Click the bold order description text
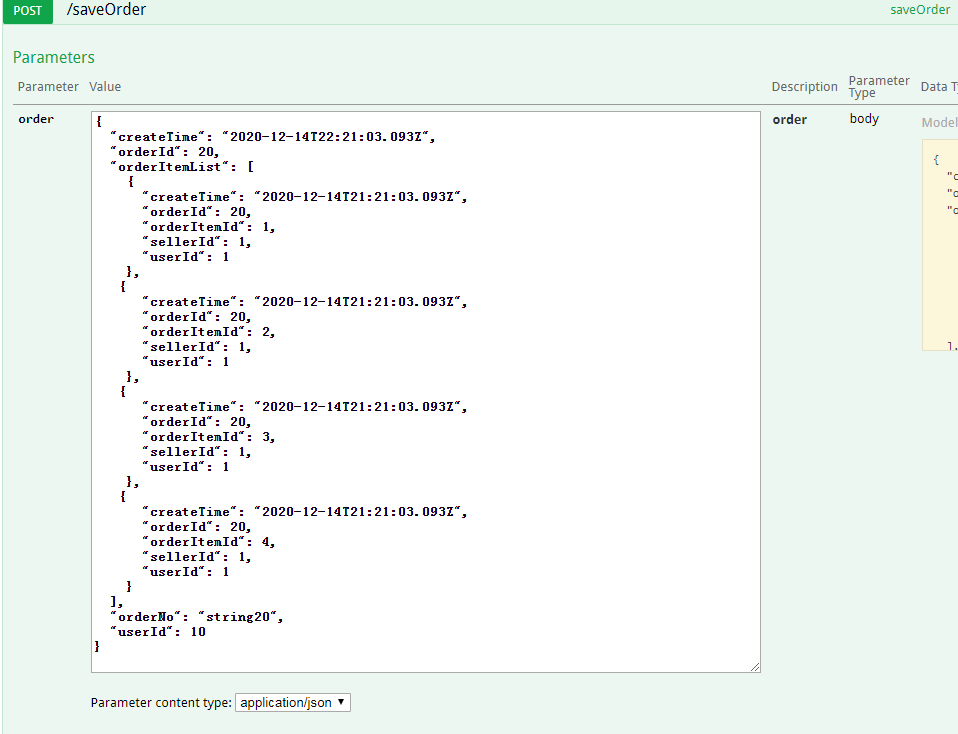Image resolution: width=958 pixels, height=734 pixels. [789, 120]
